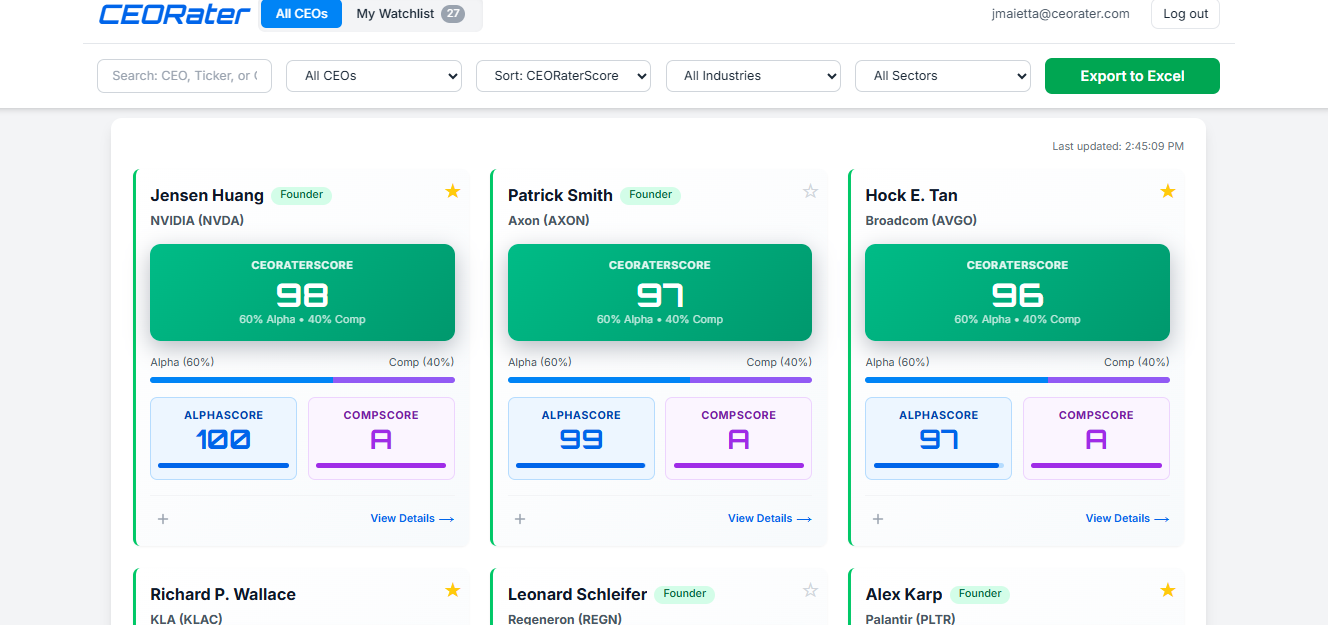Viewport: 1328px width, 625px height.
Task: Click the jmaietta@ceorater.com account email
Action: (1060, 14)
